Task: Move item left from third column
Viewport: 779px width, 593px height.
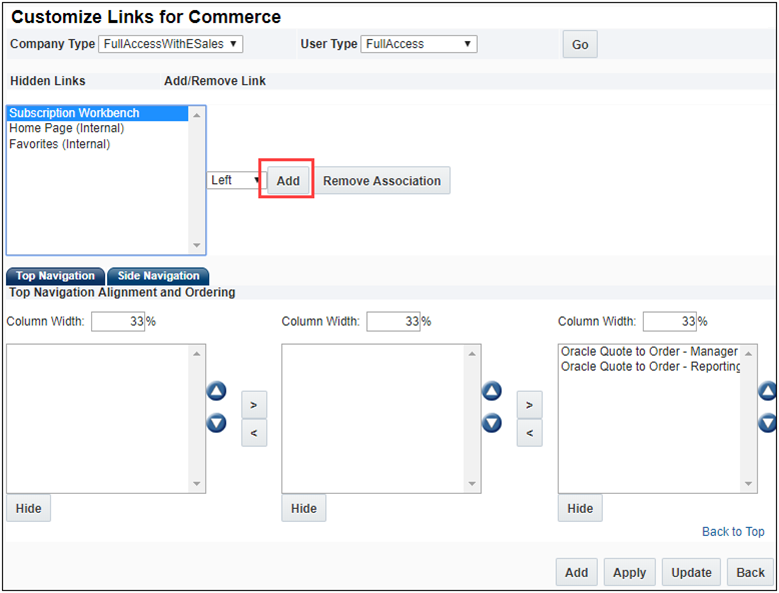Action: click(530, 433)
